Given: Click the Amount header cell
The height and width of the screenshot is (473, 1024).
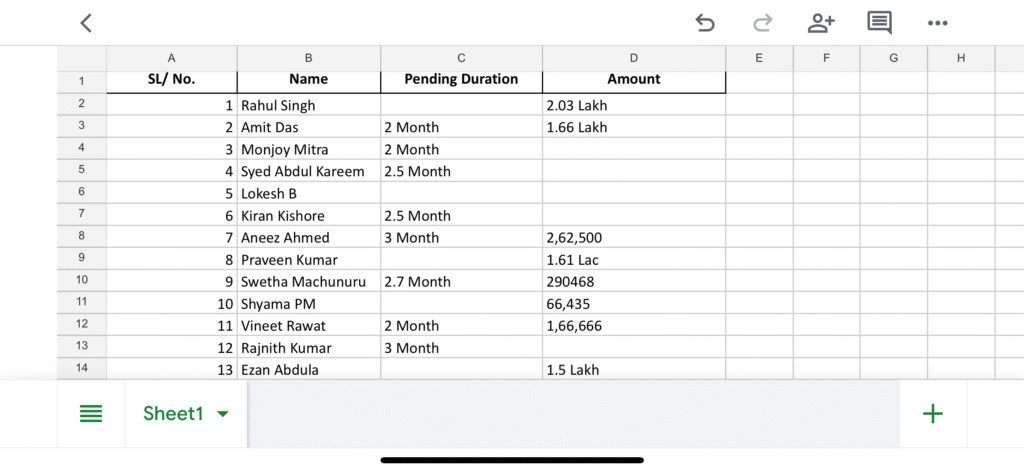Looking at the screenshot, I should [634, 80].
